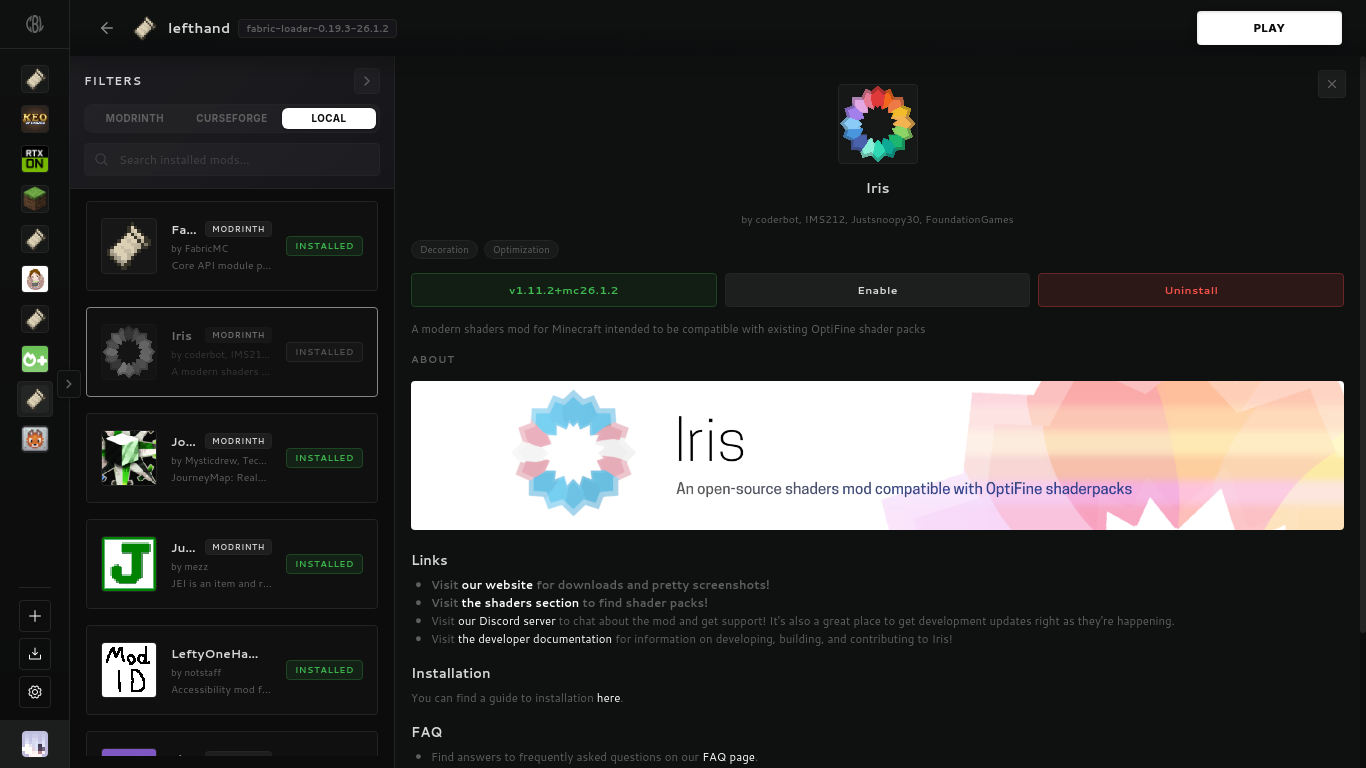Click the "by mezz" author text
The height and width of the screenshot is (768, 1366).
[190, 567]
